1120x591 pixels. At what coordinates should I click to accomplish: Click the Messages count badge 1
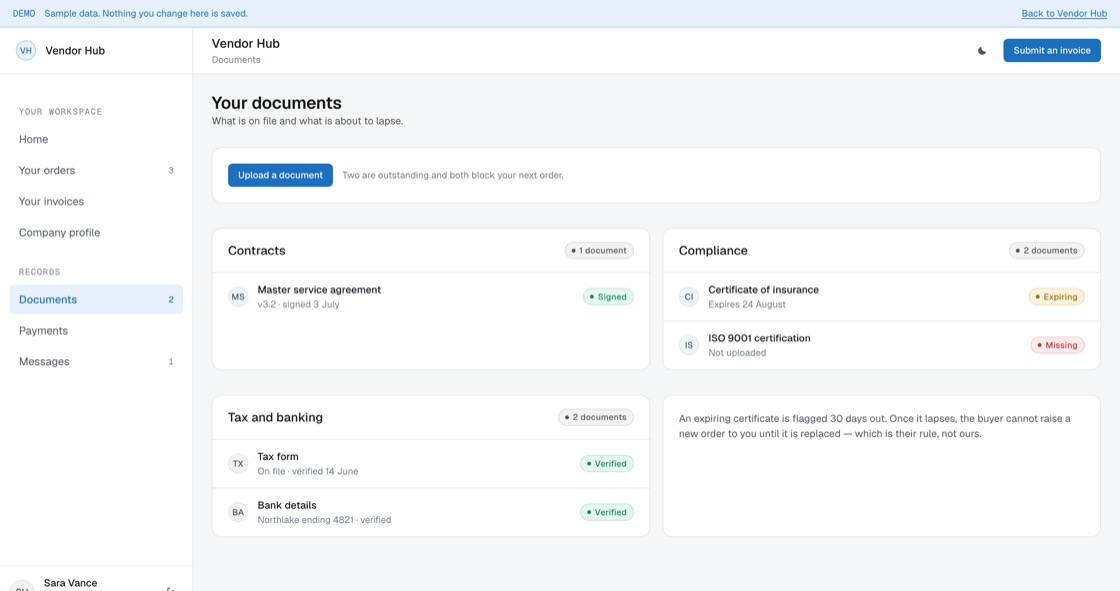(171, 362)
